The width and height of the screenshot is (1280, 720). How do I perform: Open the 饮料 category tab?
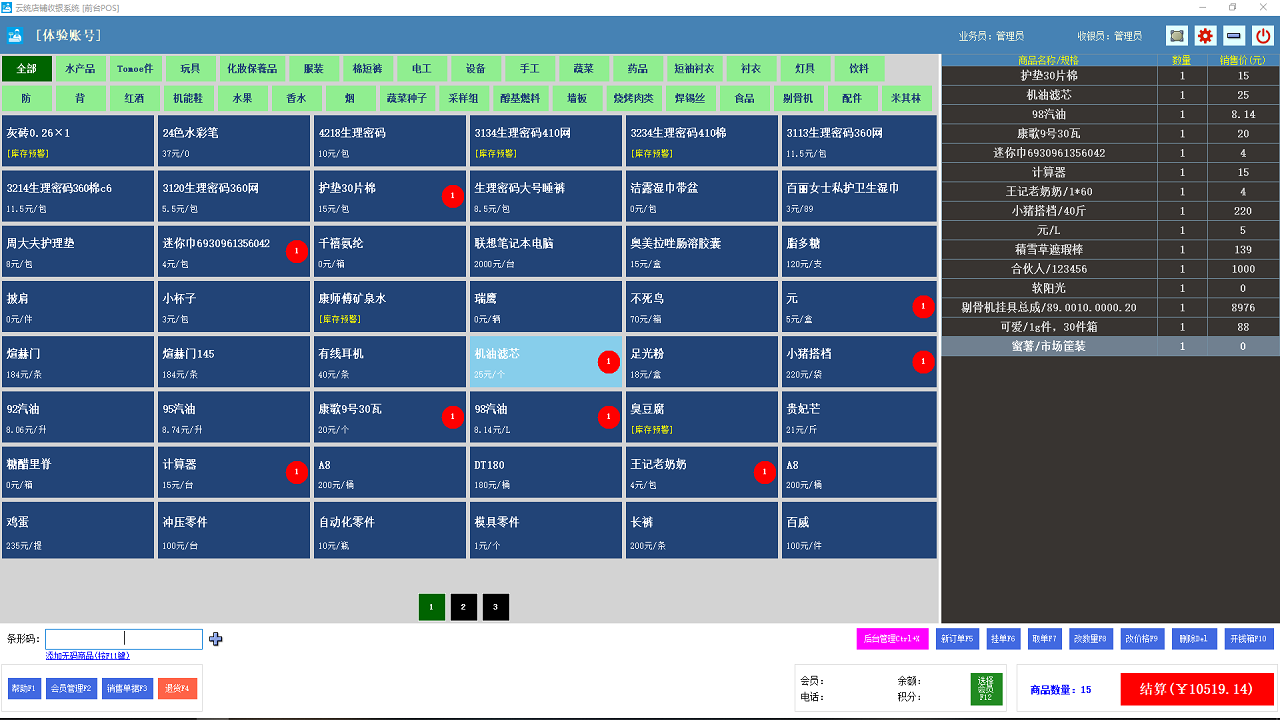(x=859, y=68)
